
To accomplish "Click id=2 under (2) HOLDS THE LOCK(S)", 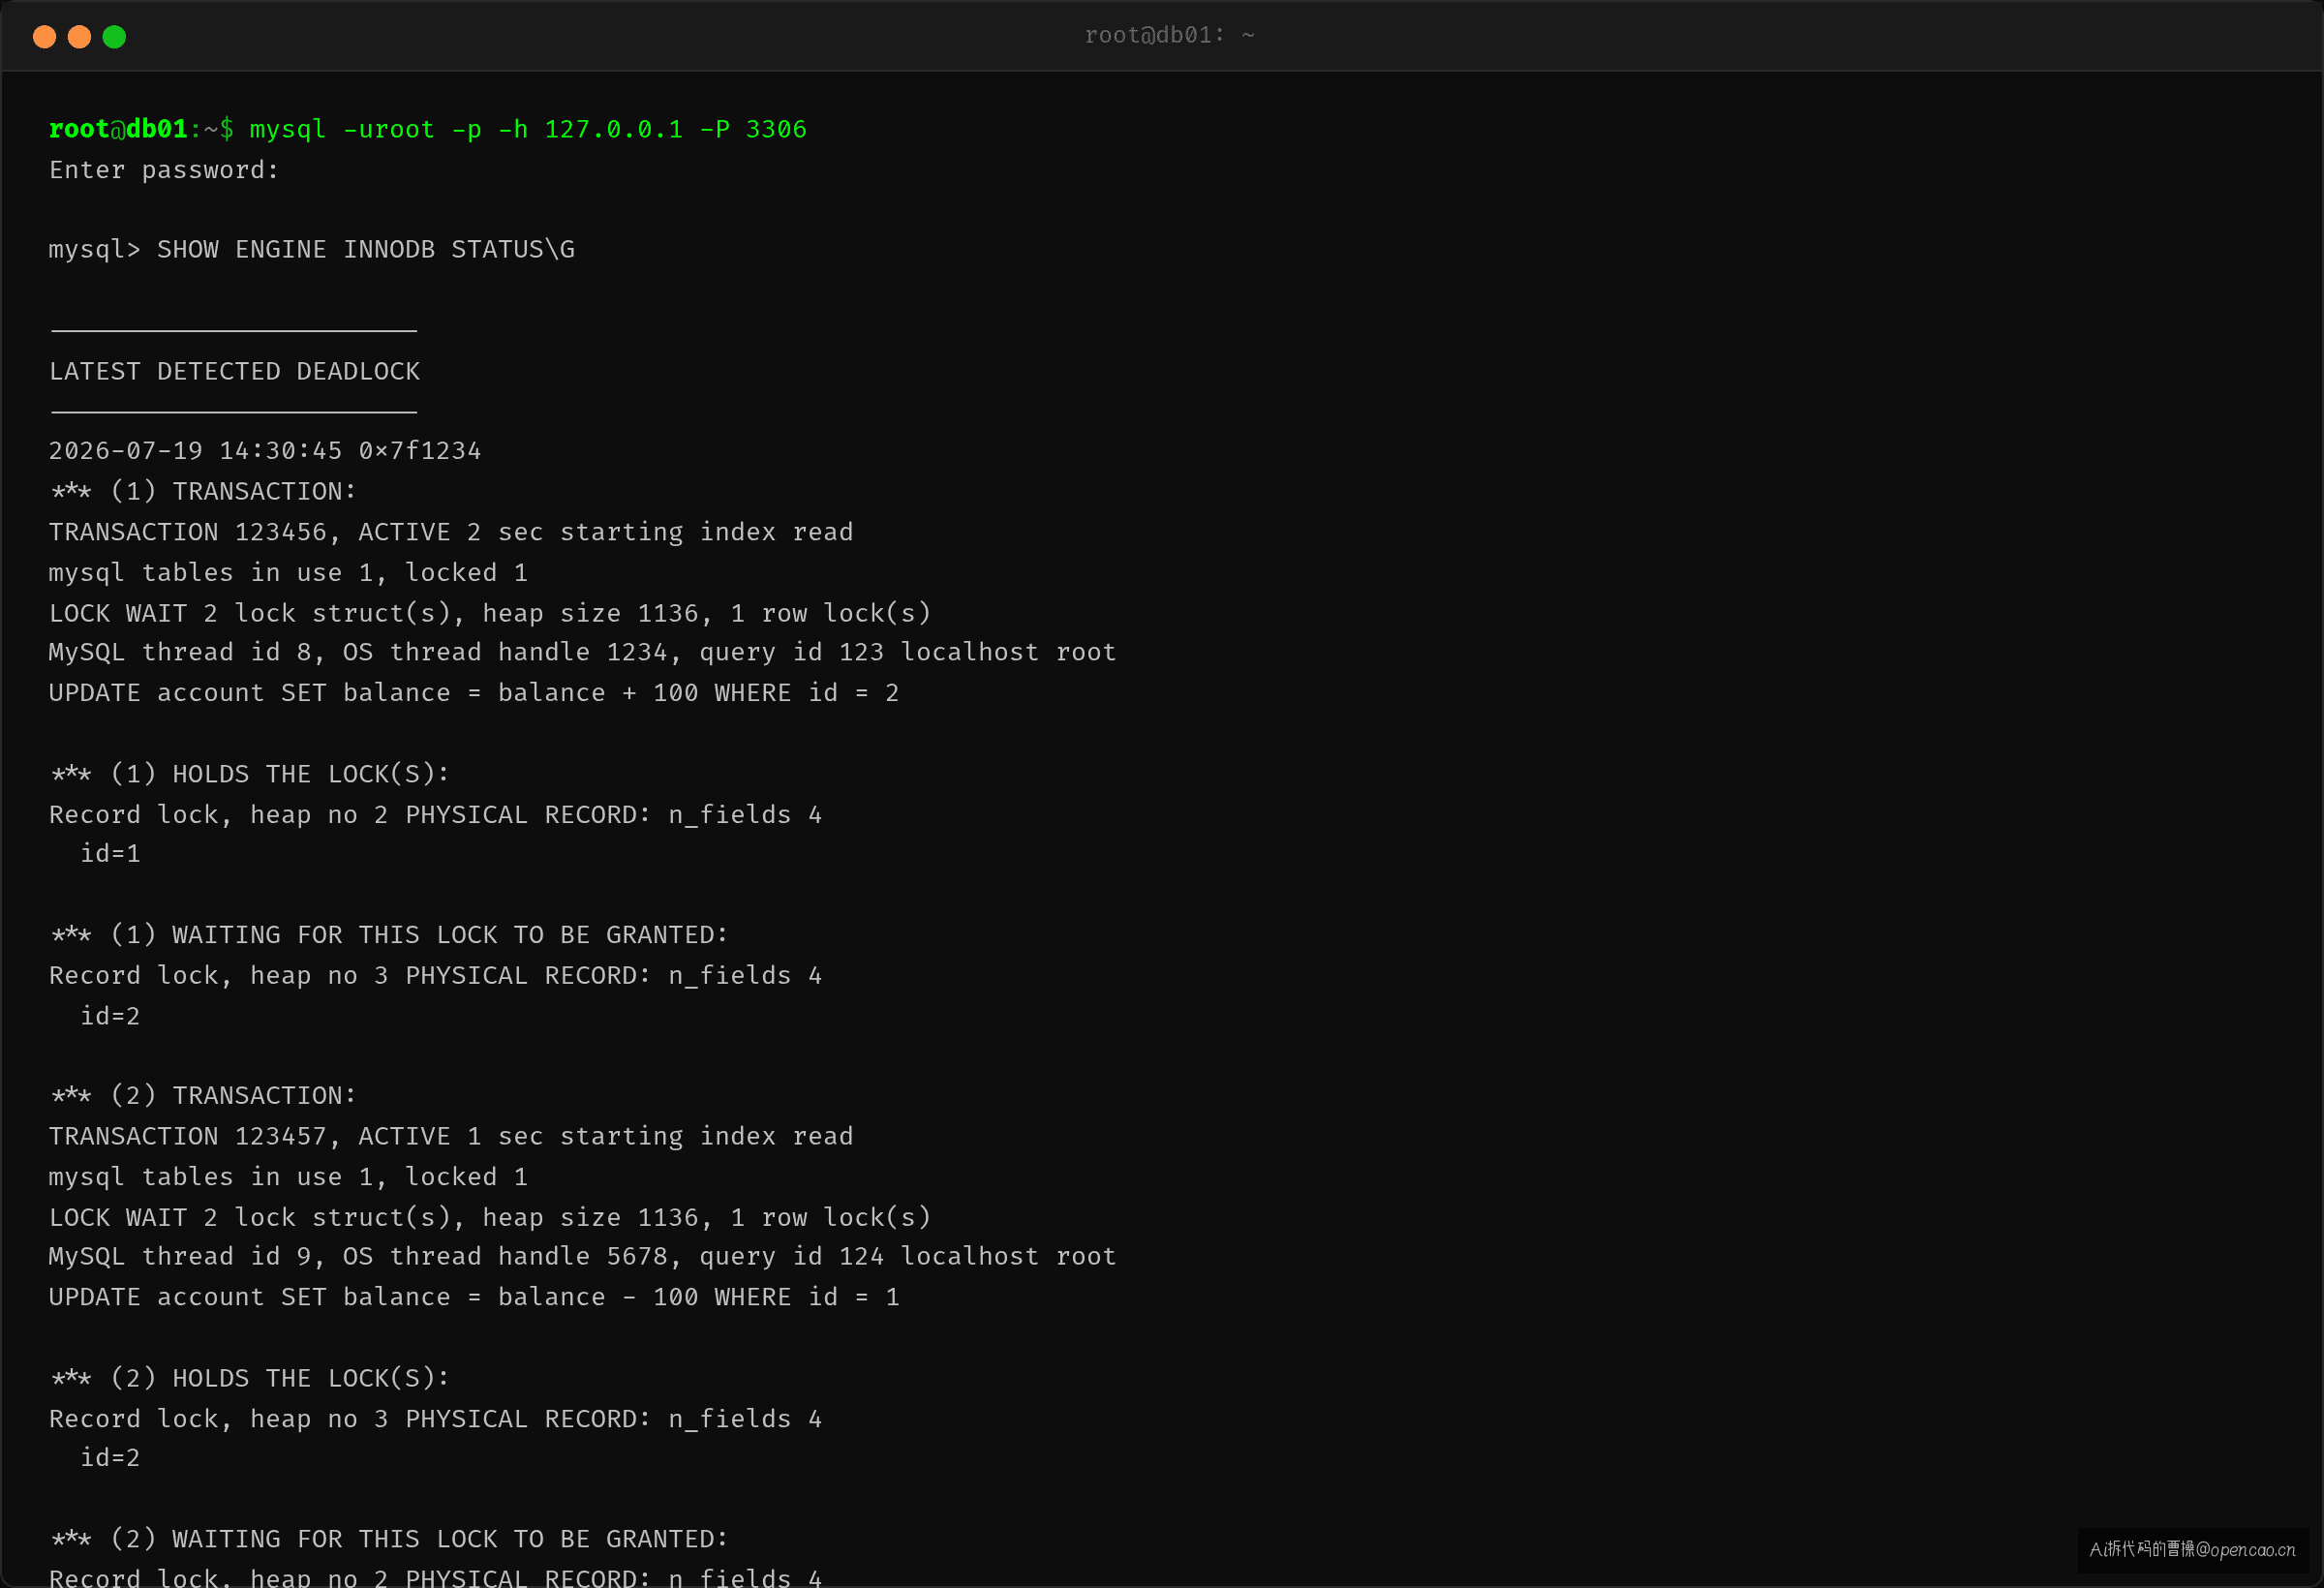I will (x=110, y=1459).
